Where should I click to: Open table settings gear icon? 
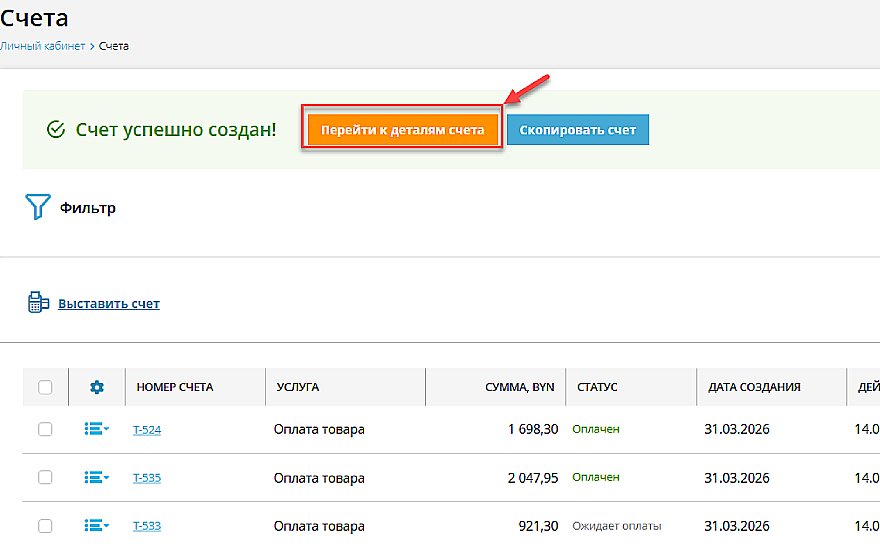click(x=97, y=387)
